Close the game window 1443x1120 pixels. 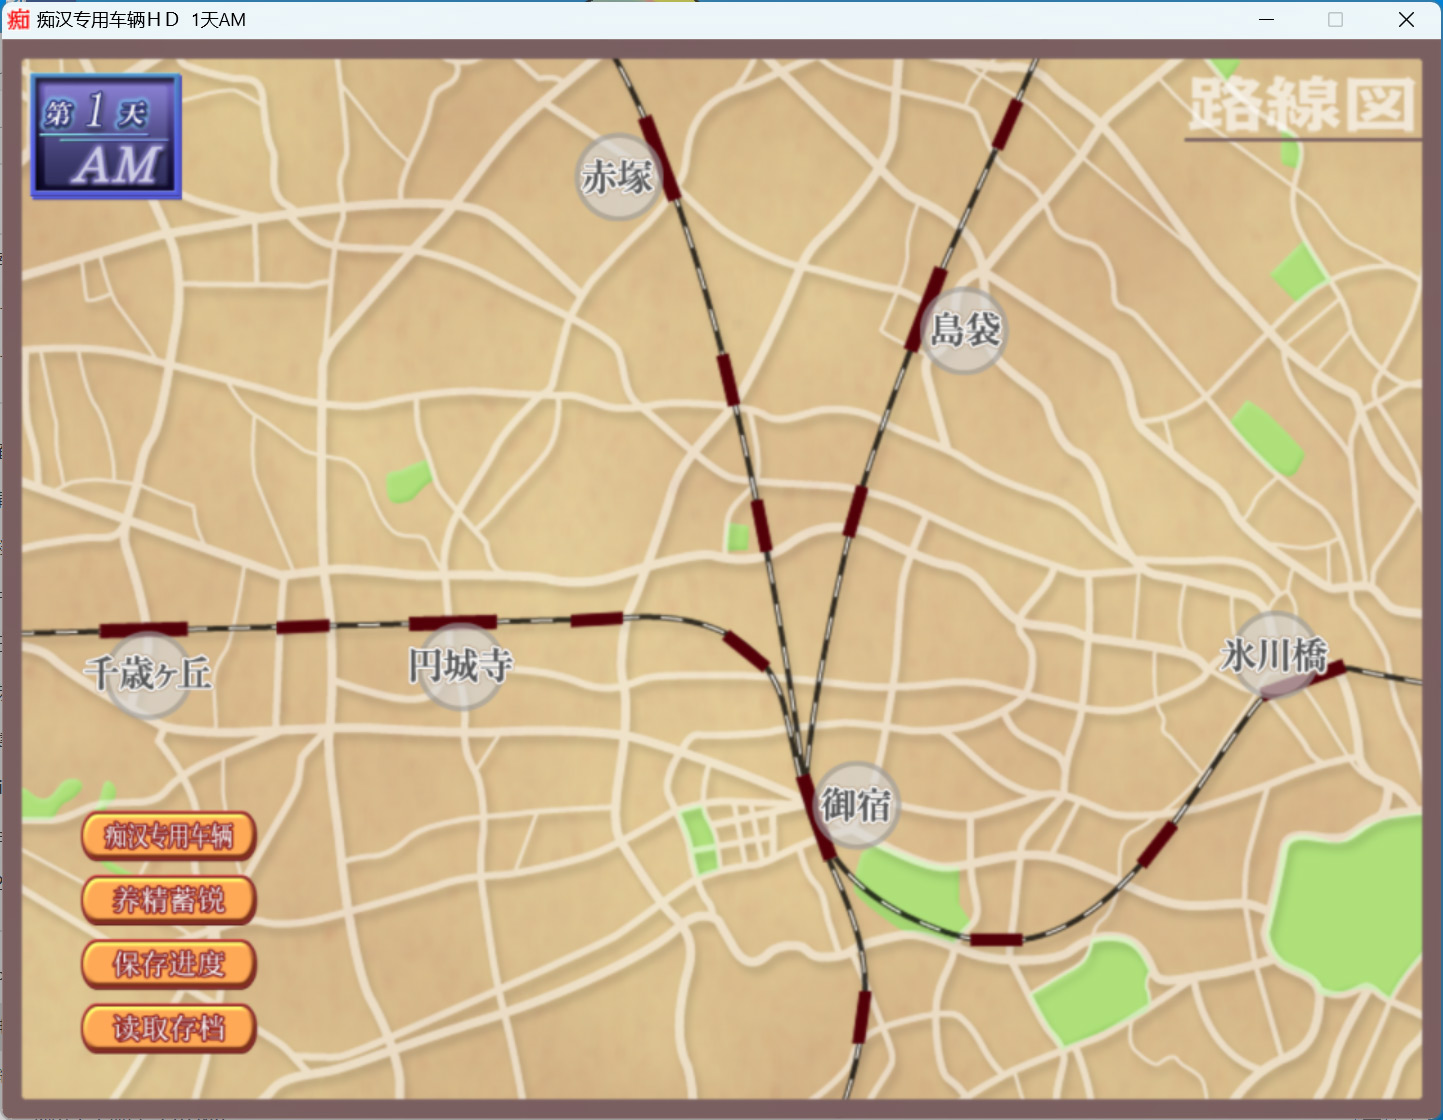tap(1405, 20)
